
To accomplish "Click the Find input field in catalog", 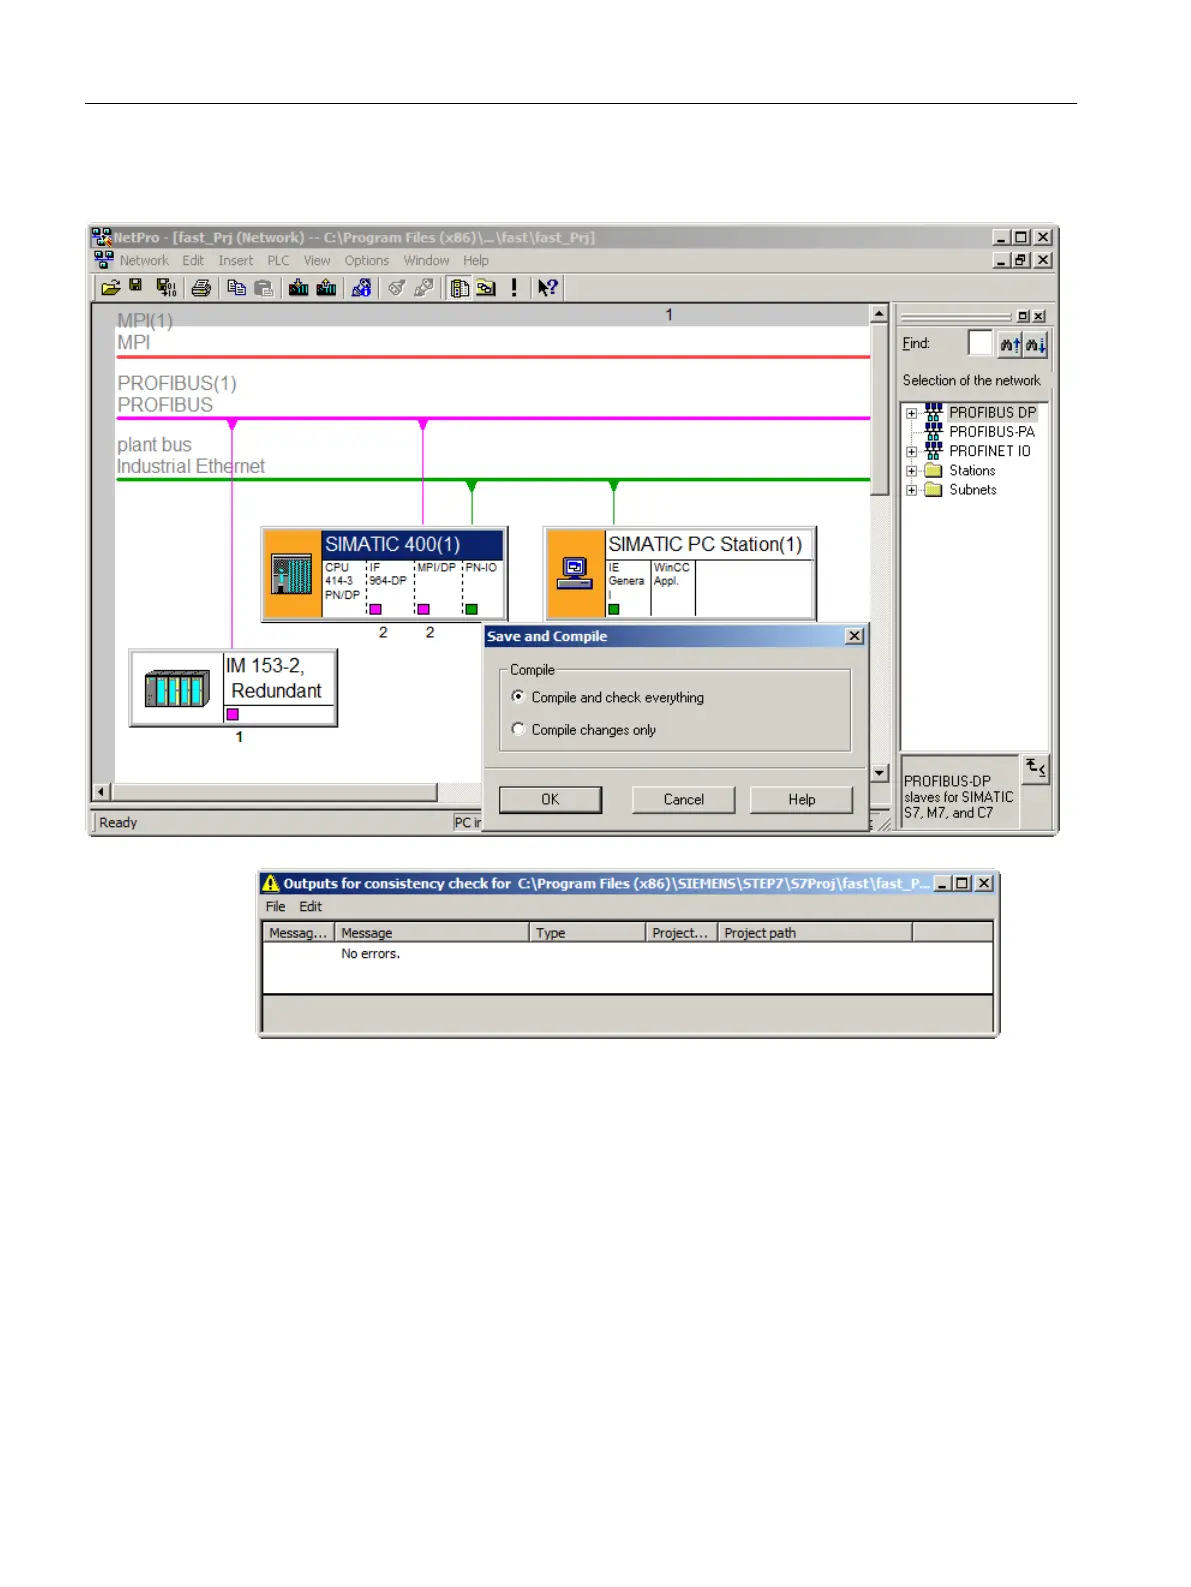I will (x=980, y=344).
